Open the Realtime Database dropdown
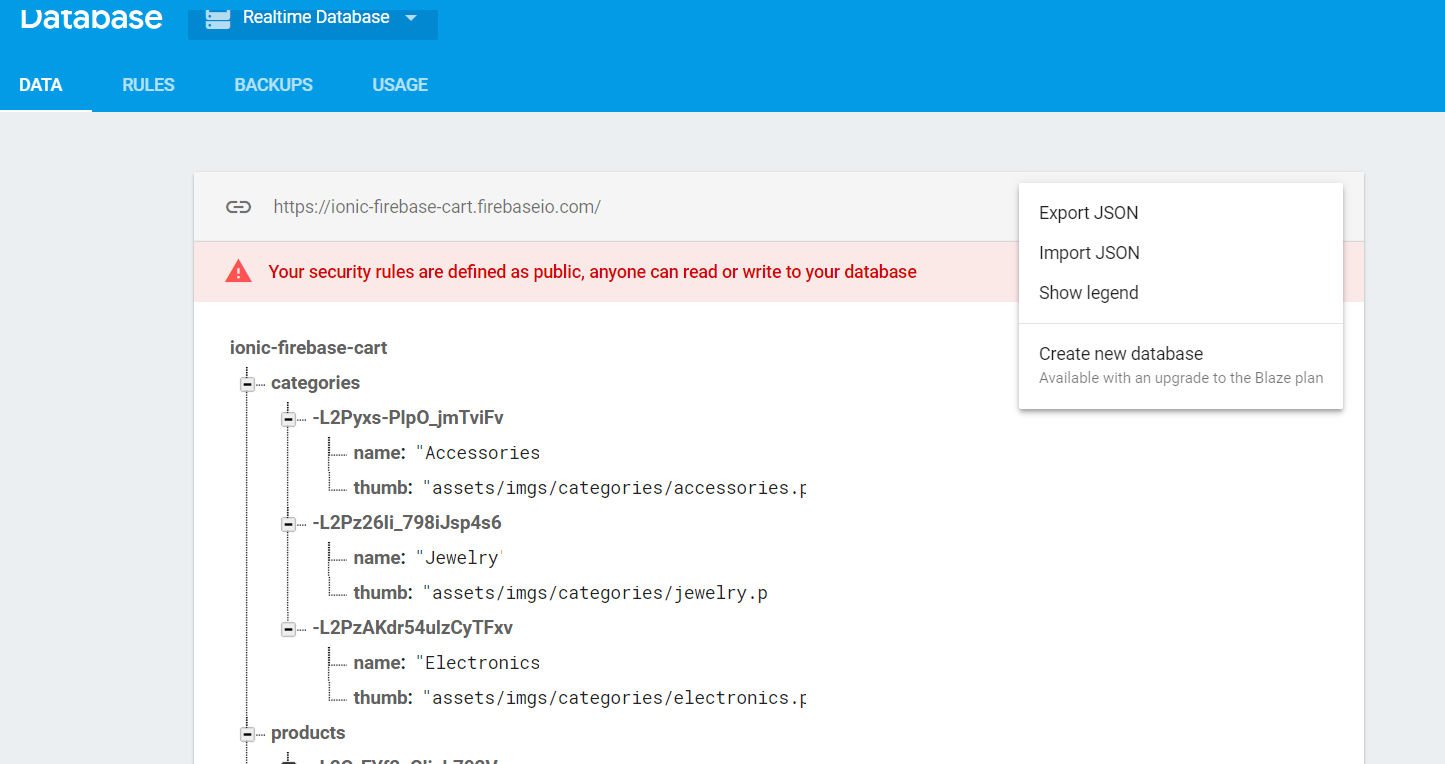The image size is (1445, 764). [x=313, y=20]
